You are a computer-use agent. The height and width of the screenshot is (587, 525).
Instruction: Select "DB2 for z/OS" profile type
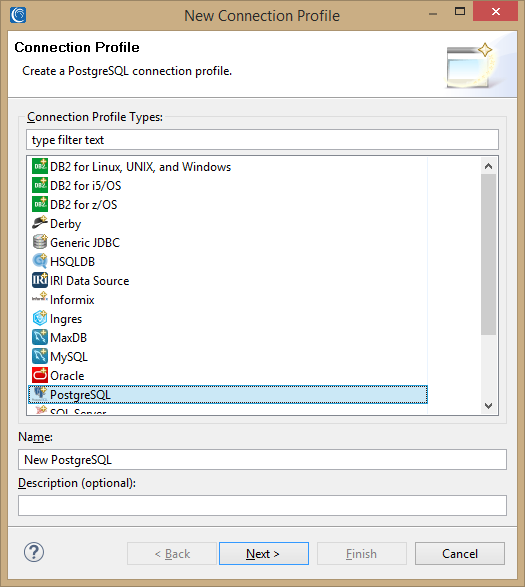coord(84,205)
